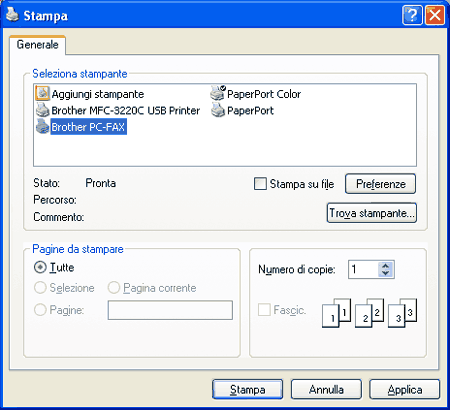This screenshot has width=450, height=410.
Task: Toggle the Fascic. collate checkbox
Action: point(264,310)
